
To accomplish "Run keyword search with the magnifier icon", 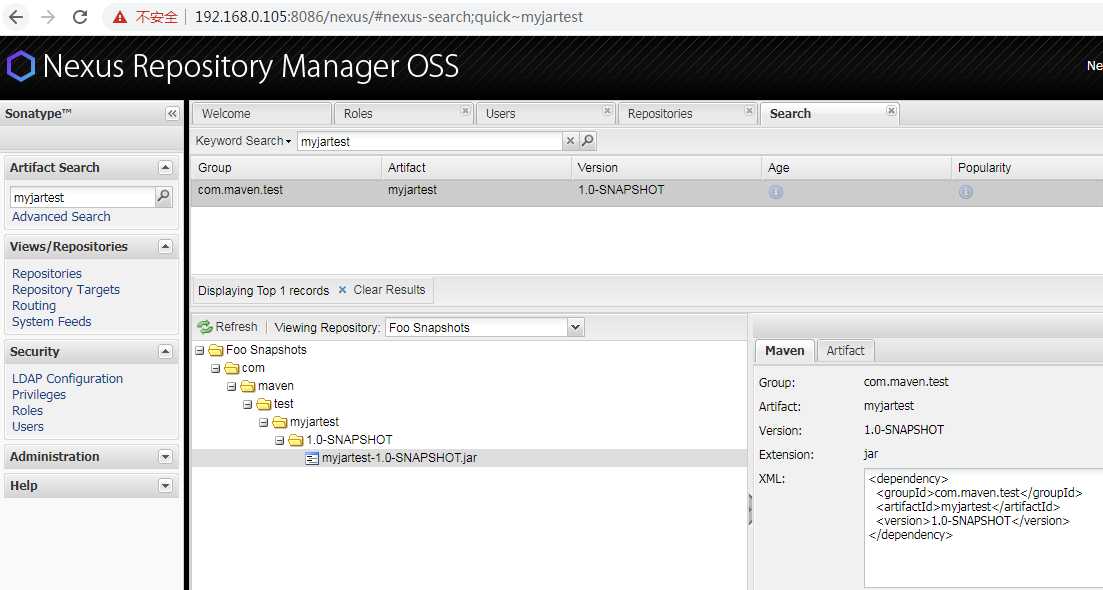I will pyautogui.click(x=588, y=141).
